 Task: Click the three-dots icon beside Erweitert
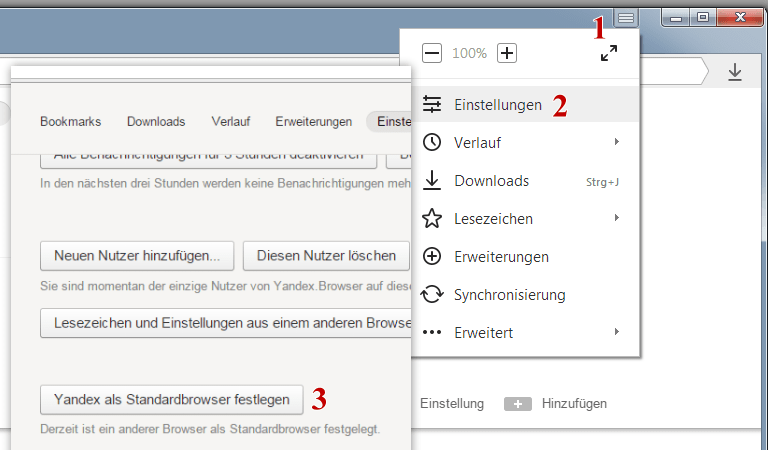[x=432, y=332]
